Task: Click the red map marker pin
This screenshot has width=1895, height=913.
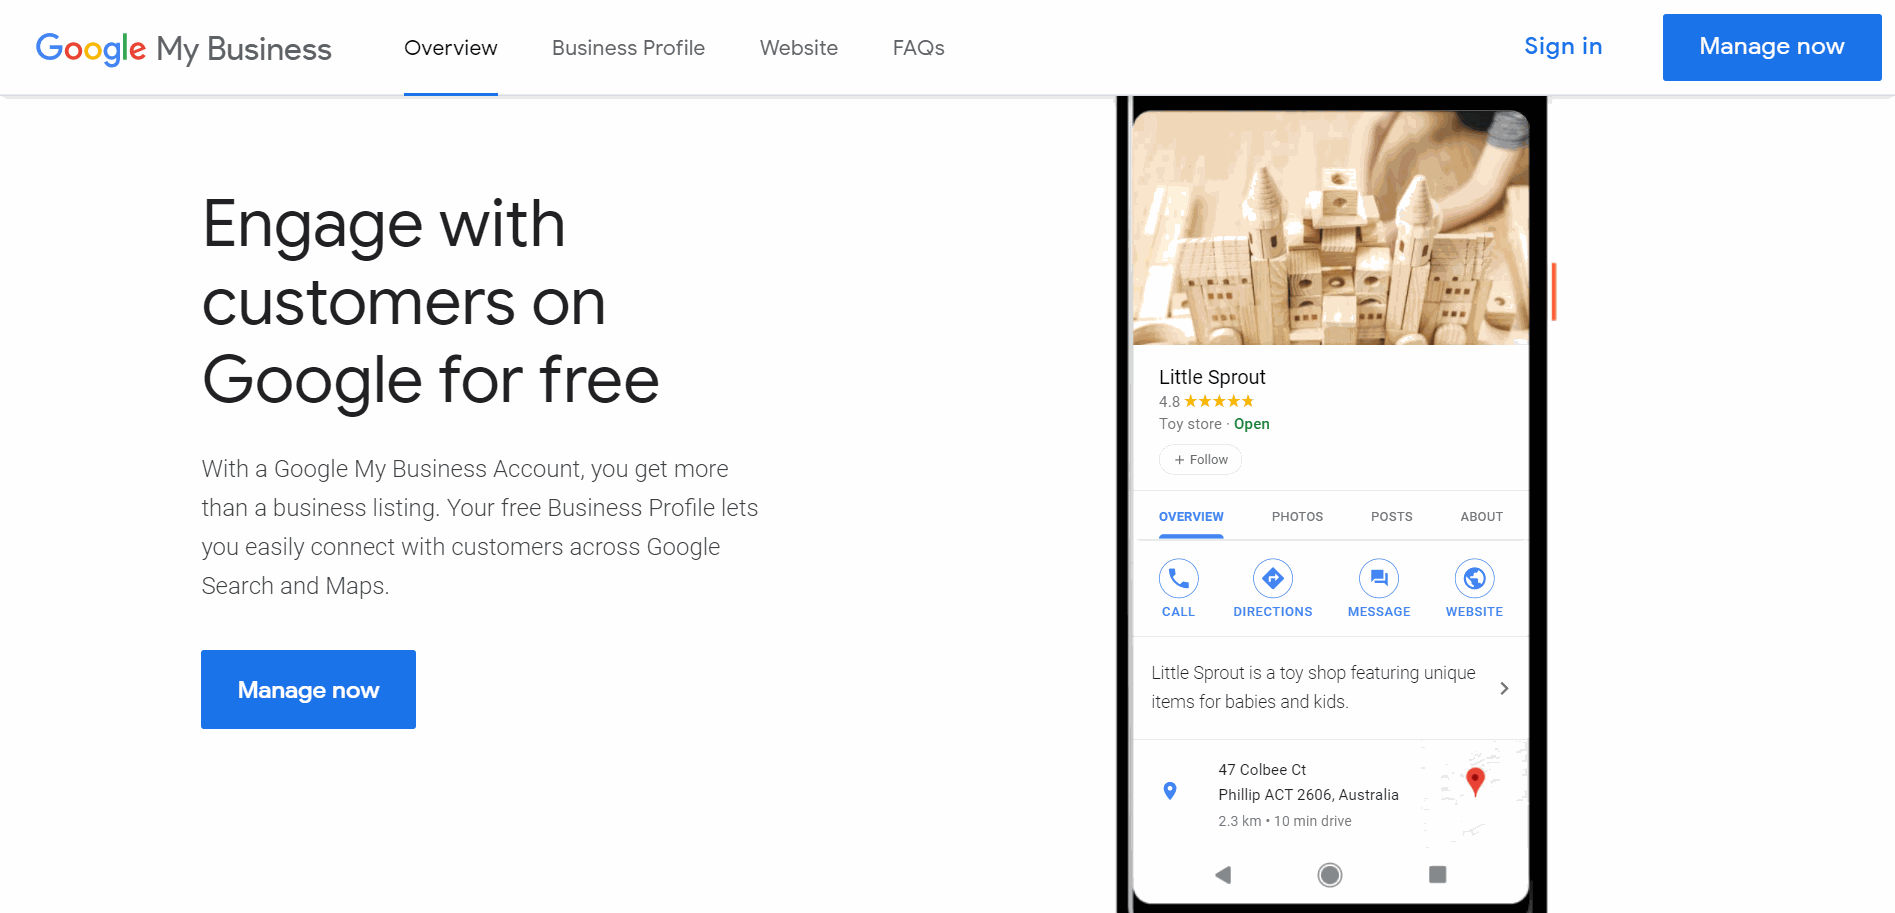Action: (x=1475, y=780)
